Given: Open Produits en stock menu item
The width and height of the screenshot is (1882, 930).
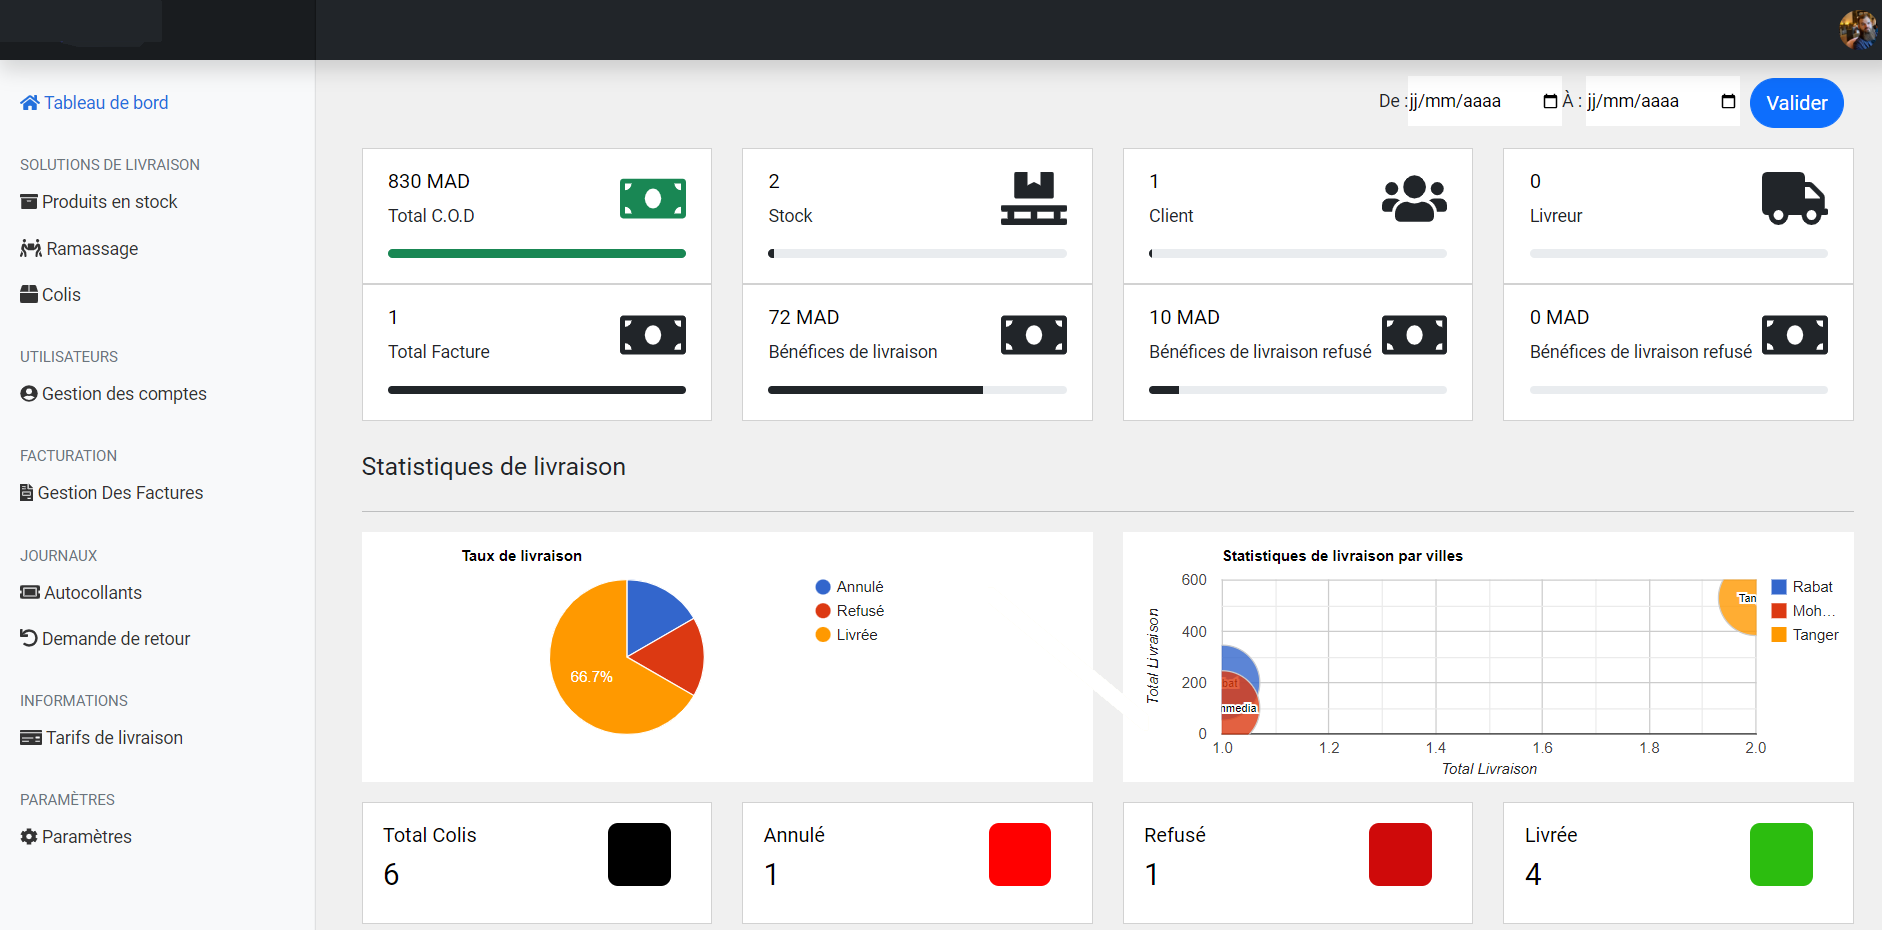Looking at the screenshot, I should tap(109, 202).
